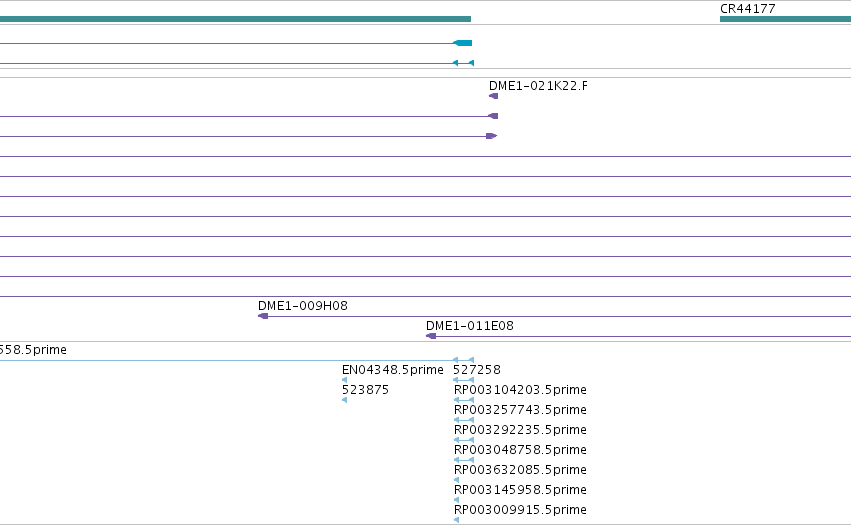Screen dimensions: 851x525
Task: Select the RP003009915.5prime label
Action: pos(520,510)
